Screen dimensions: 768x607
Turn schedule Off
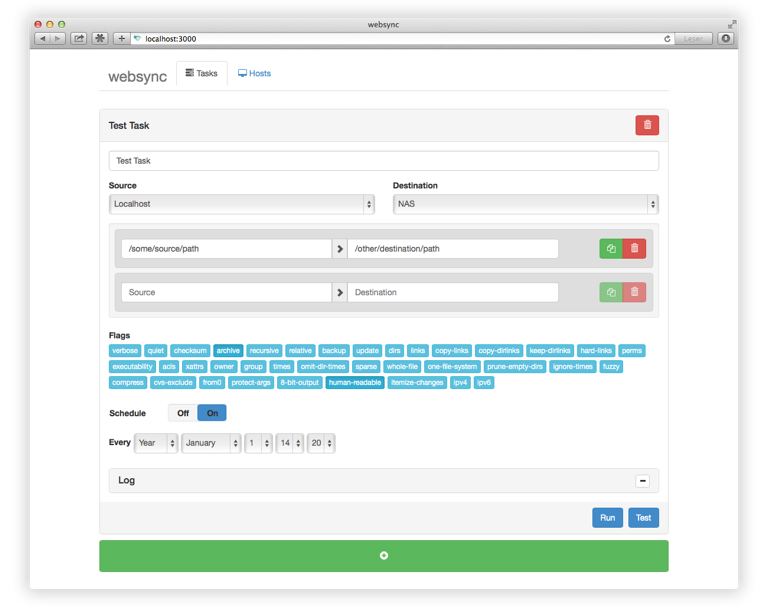click(x=183, y=413)
